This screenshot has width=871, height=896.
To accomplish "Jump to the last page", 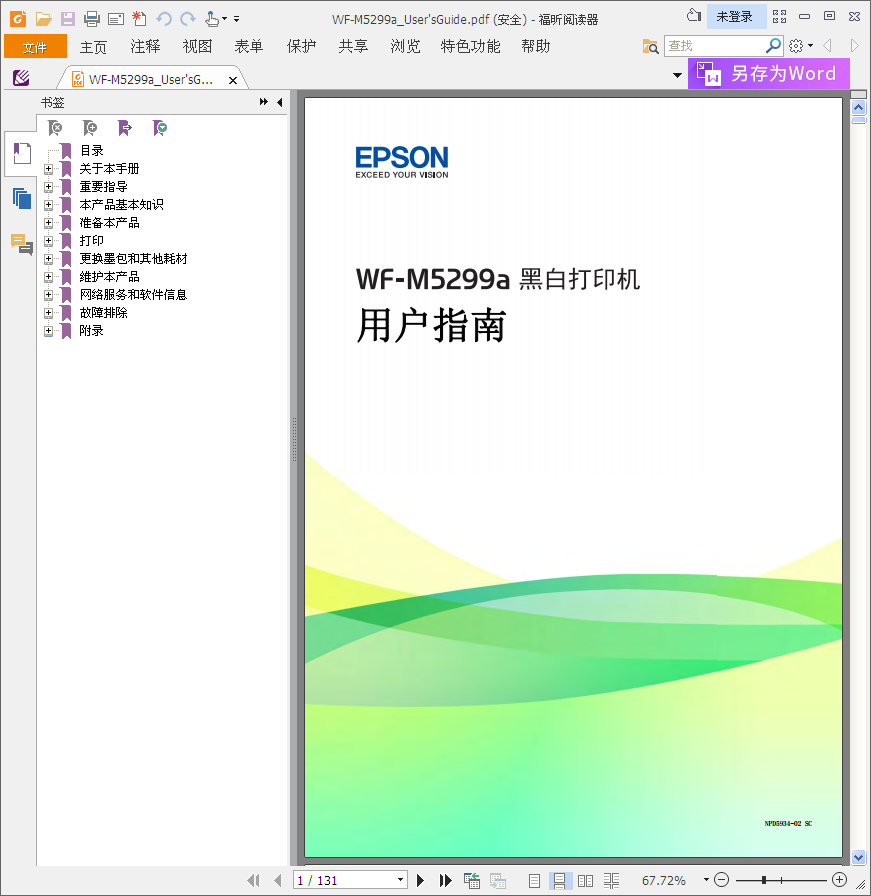I will click(446, 881).
